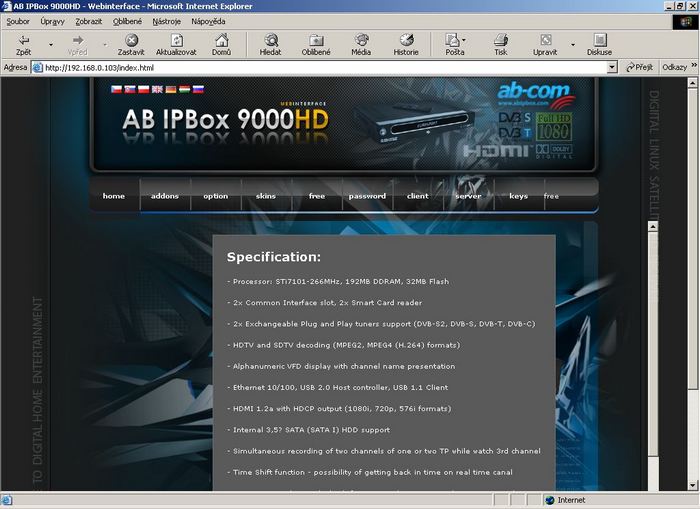Click the Upravit edit toolbar icon
Image resolution: width=700 pixels, height=509 pixels.
pos(545,45)
